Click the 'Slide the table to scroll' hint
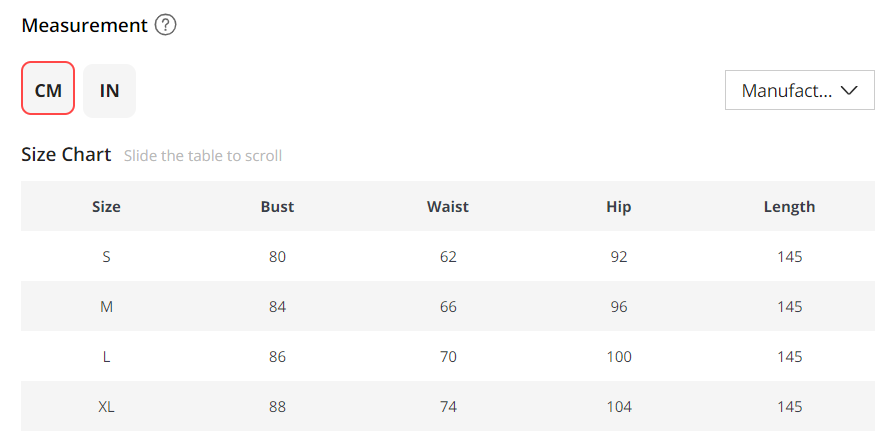This screenshot has height=435, width=884. (x=203, y=156)
